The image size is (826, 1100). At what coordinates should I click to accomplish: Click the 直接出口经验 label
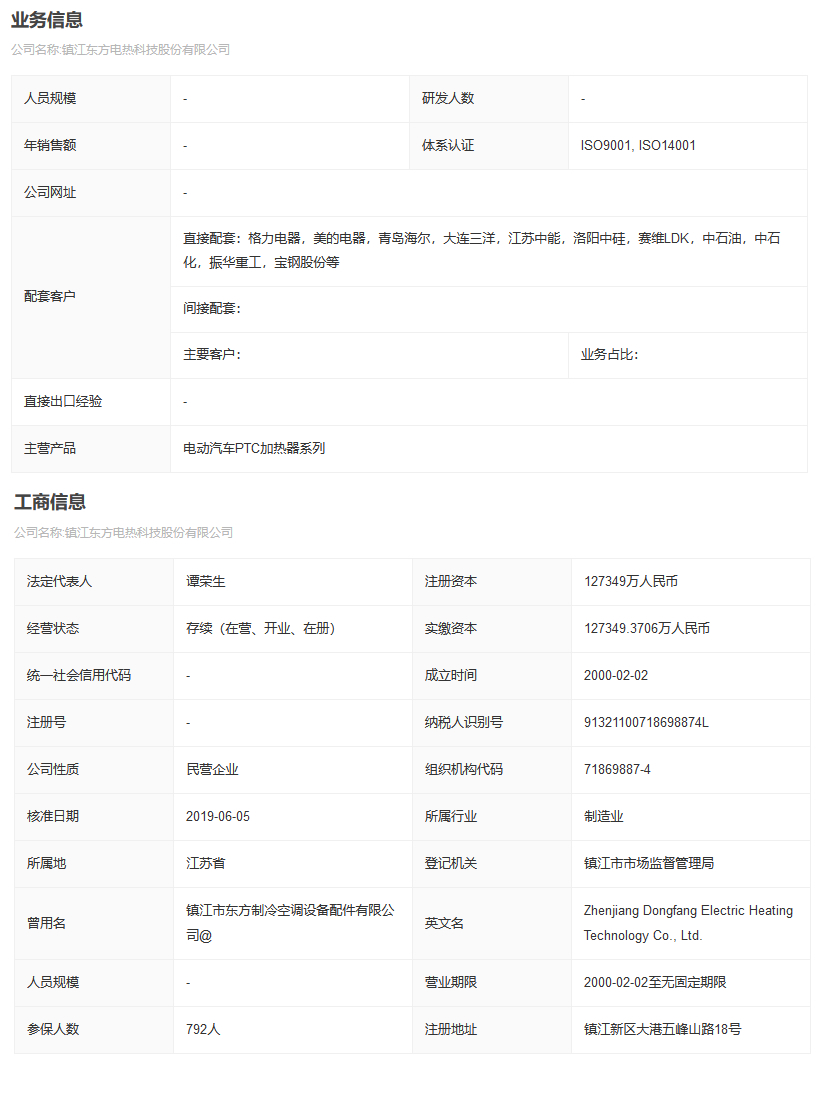(63, 402)
